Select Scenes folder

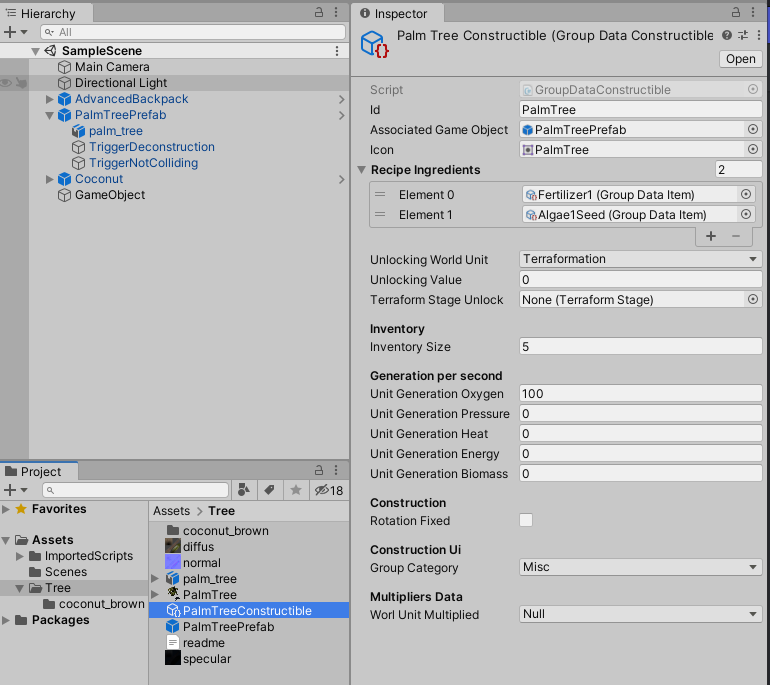(x=58, y=572)
